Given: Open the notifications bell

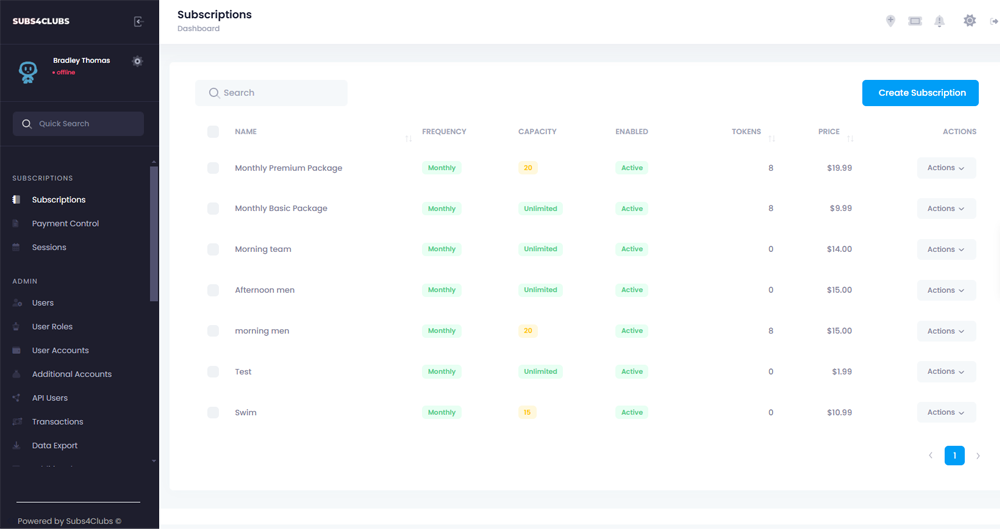Looking at the screenshot, I should 939,21.
